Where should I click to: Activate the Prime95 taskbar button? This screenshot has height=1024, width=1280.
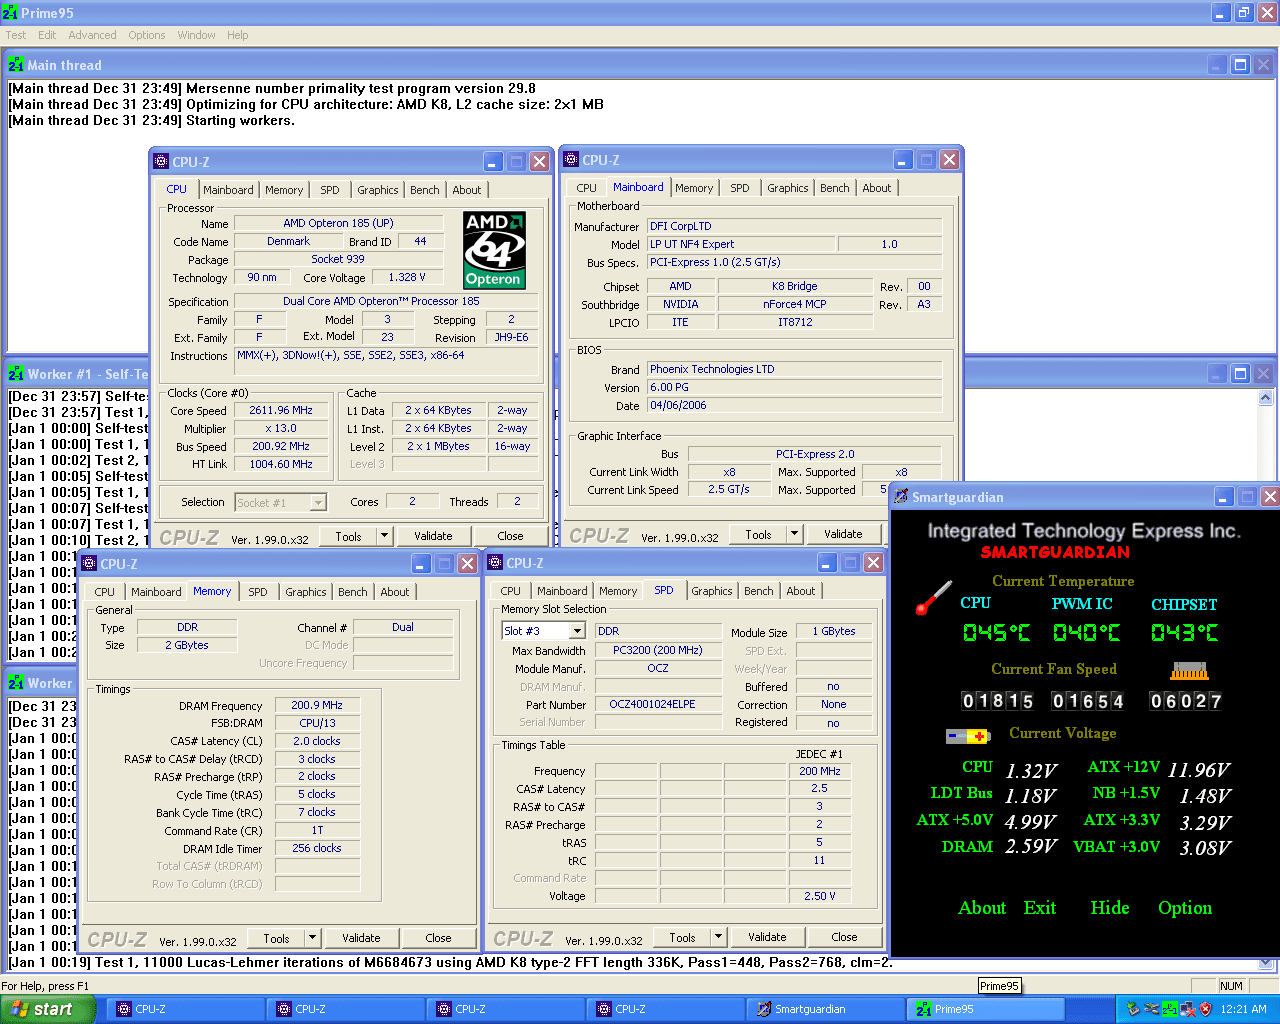click(x=986, y=1009)
